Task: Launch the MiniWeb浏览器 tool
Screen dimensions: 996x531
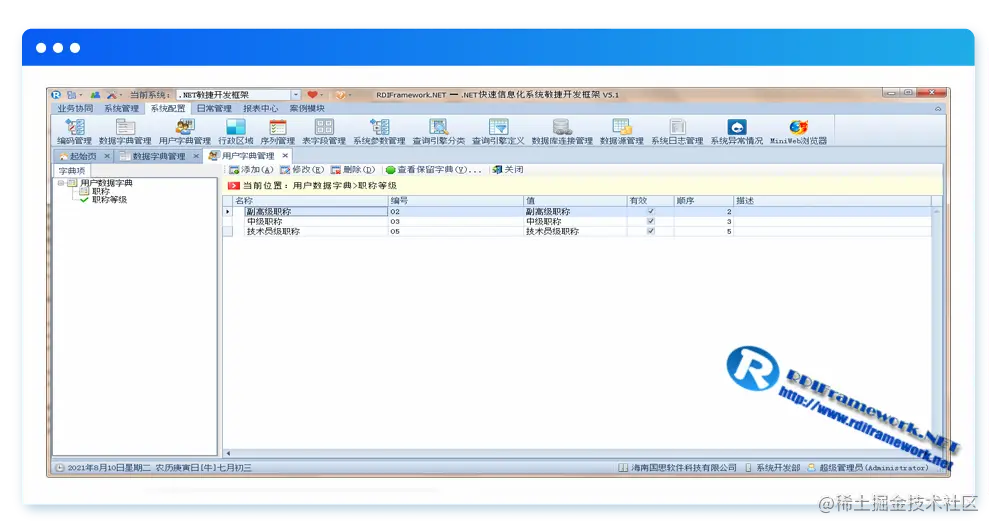Action: click(798, 131)
